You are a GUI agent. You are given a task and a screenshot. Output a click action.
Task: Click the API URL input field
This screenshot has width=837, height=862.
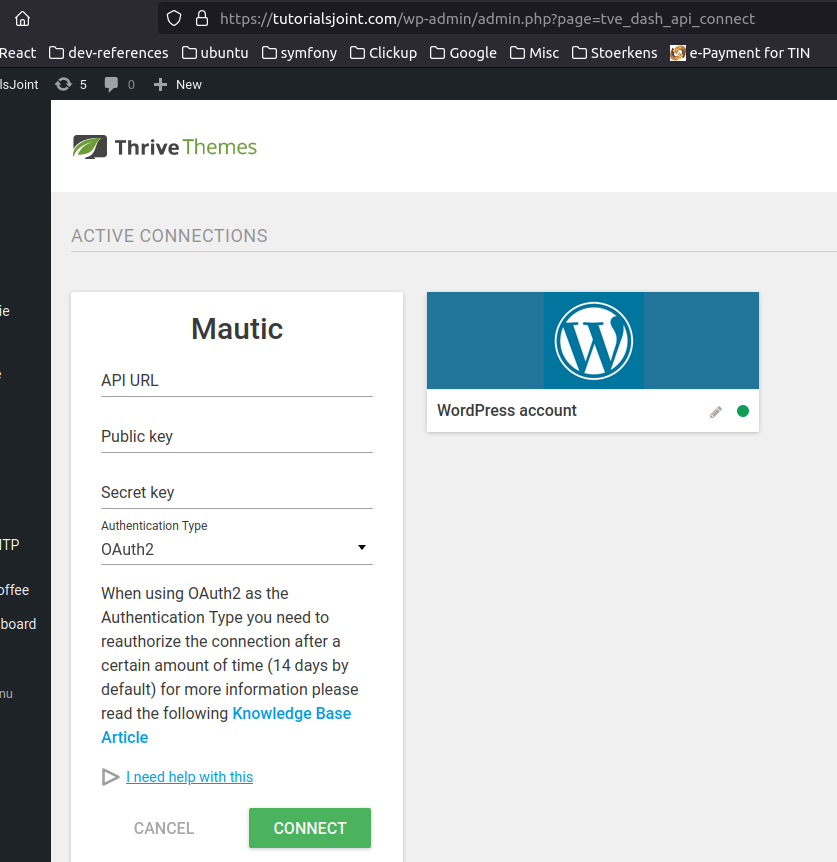(x=237, y=380)
